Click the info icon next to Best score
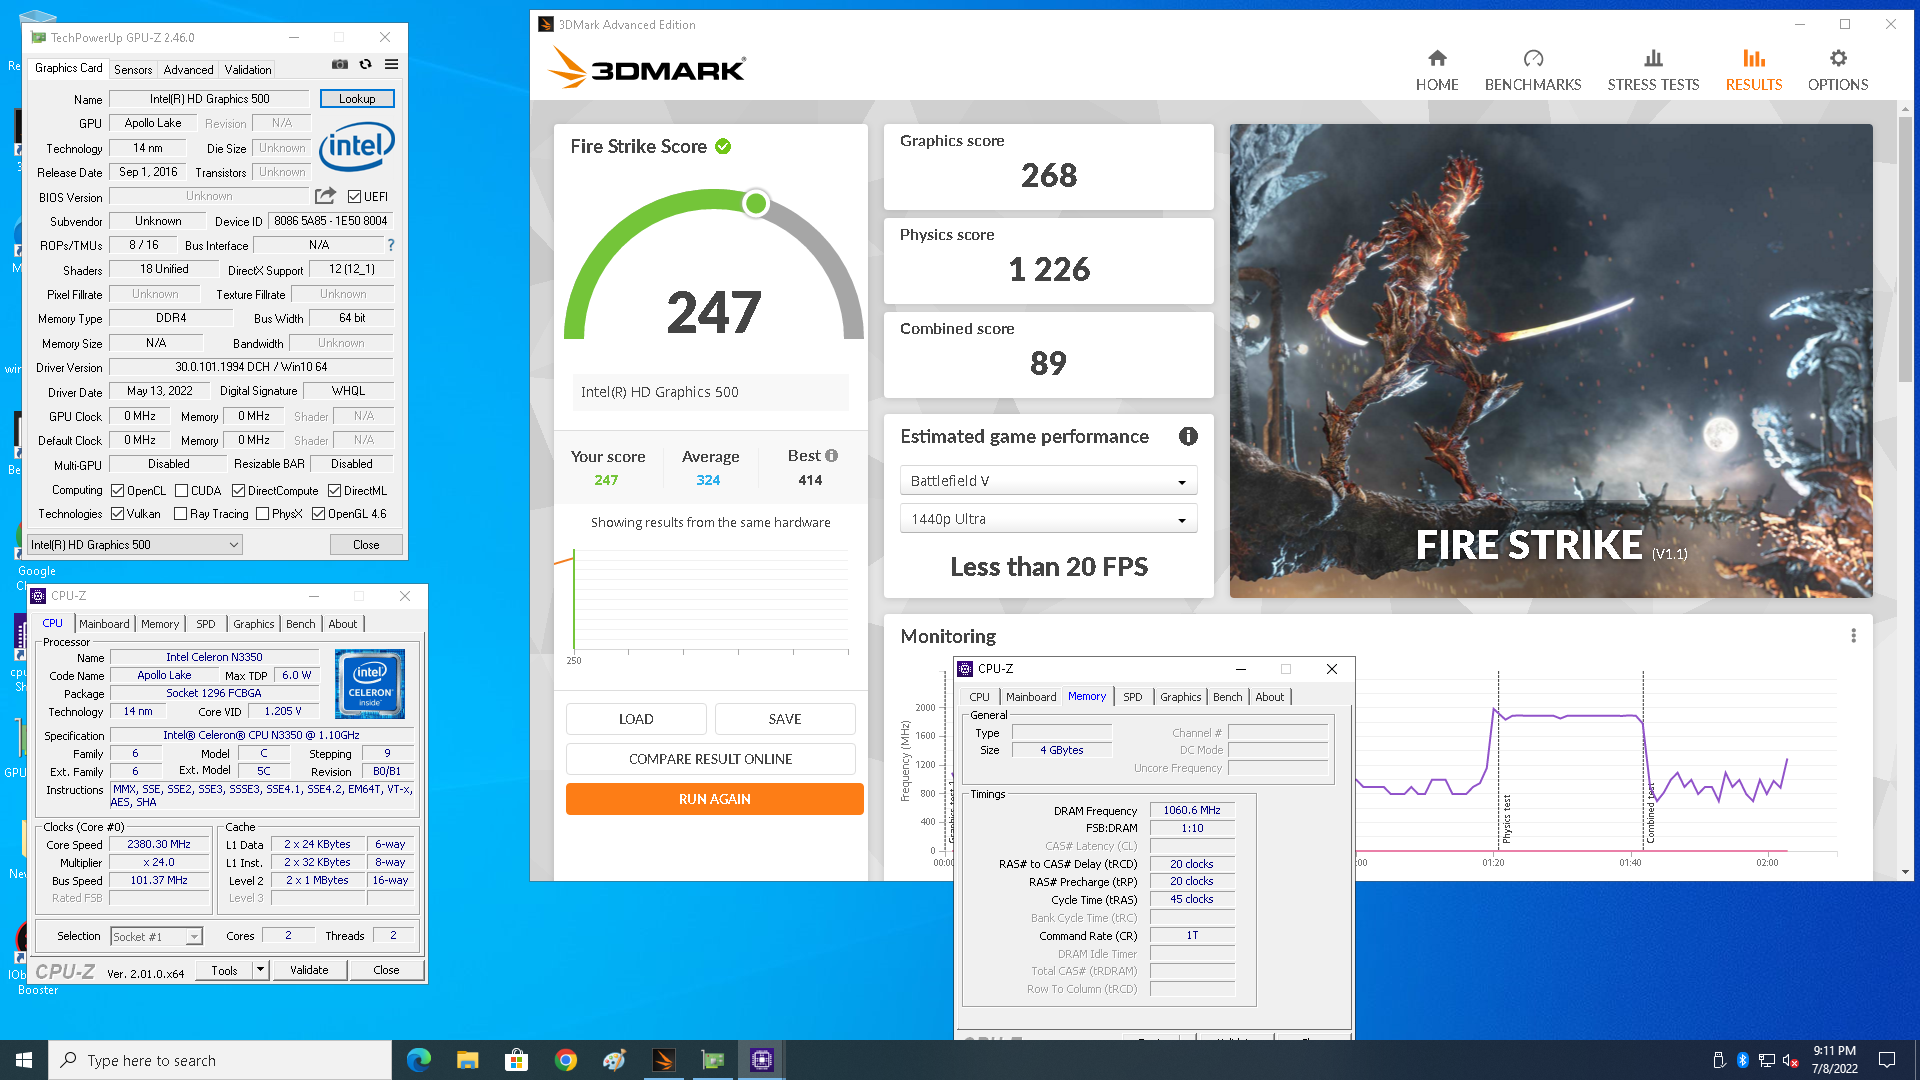This screenshot has width=1920, height=1080. coord(832,456)
